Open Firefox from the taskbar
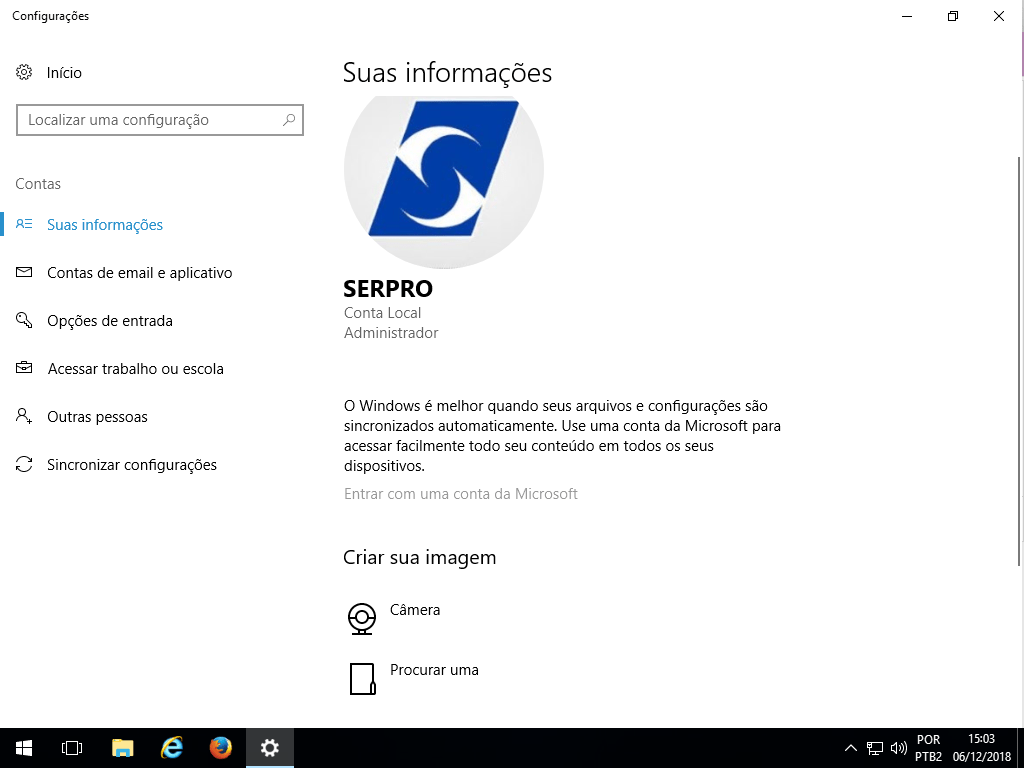 coord(221,747)
